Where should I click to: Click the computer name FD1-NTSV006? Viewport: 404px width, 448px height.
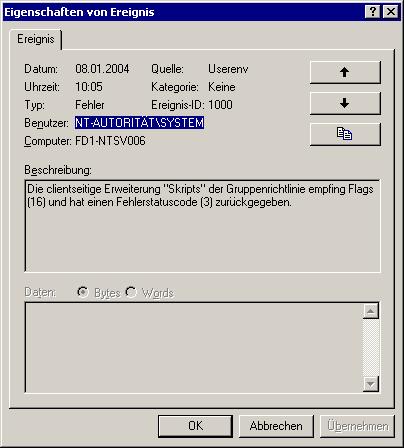pos(110,141)
